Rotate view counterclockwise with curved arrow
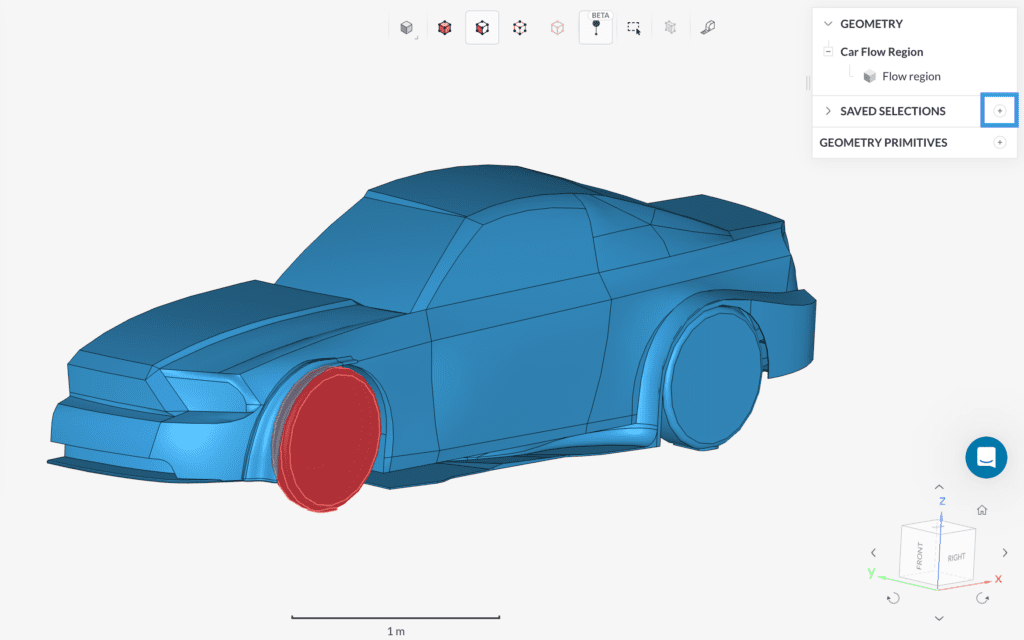1024x640 pixels. [893, 597]
